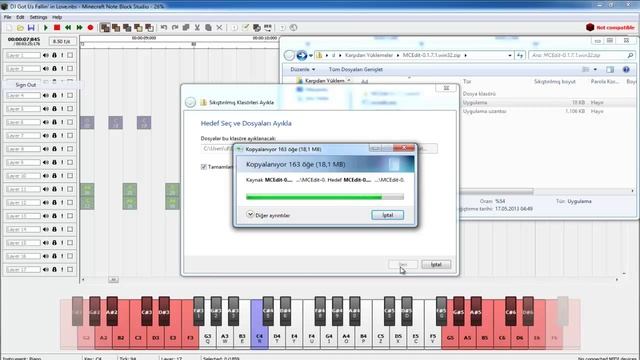Lock Layer 15 with its padlock icon

point(54,243)
